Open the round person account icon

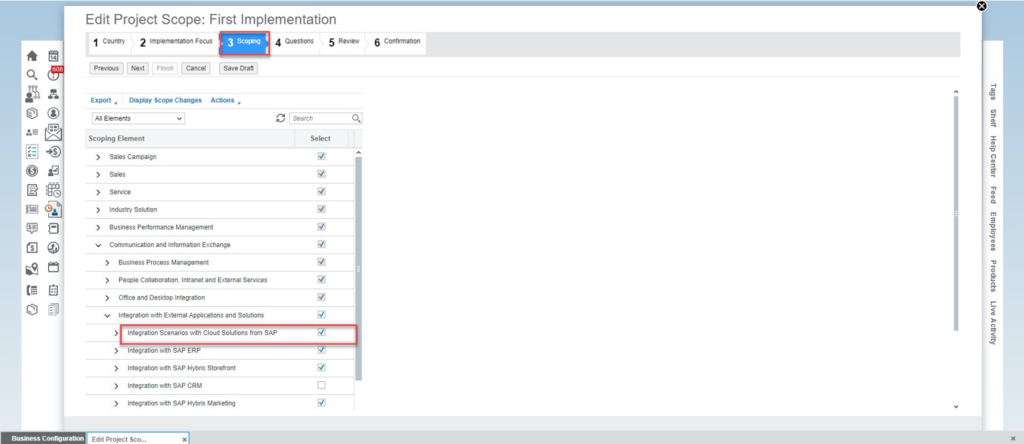point(54,113)
